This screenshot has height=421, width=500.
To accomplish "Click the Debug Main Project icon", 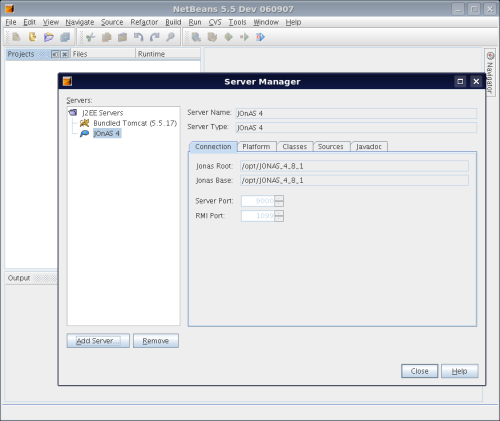I will click(244, 37).
